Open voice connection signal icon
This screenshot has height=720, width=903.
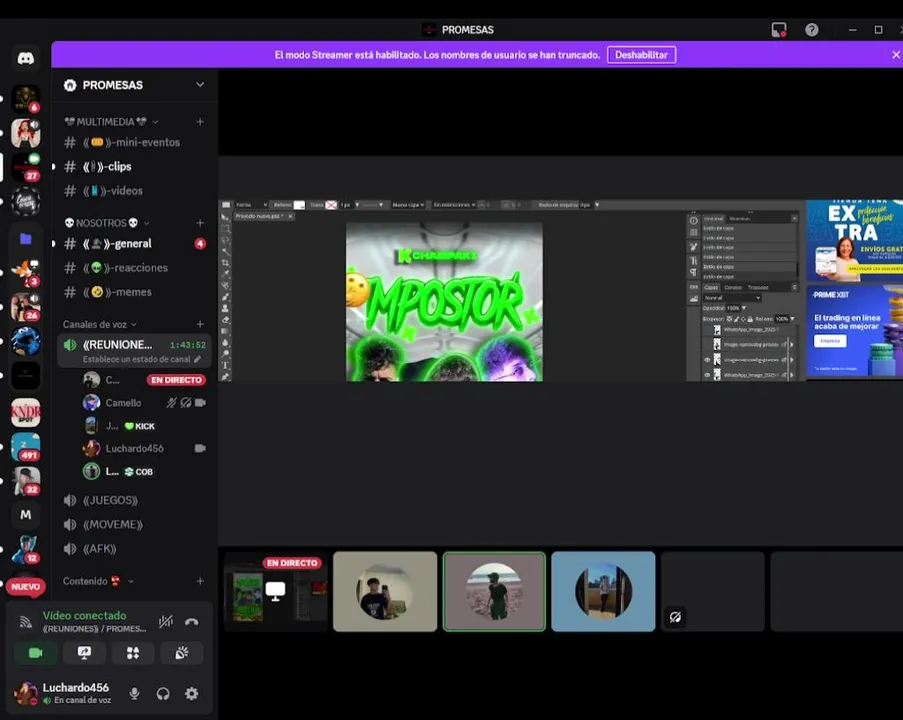(x=25, y=622)
